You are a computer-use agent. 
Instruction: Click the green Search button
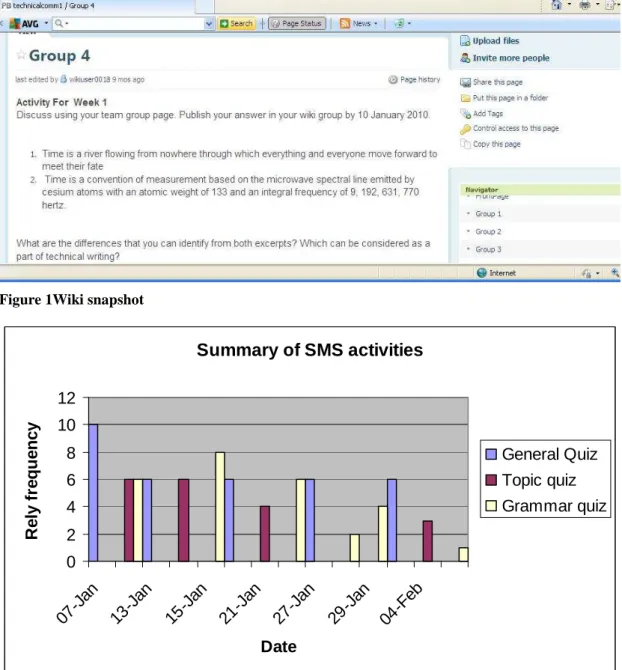[x=236, y=24]
